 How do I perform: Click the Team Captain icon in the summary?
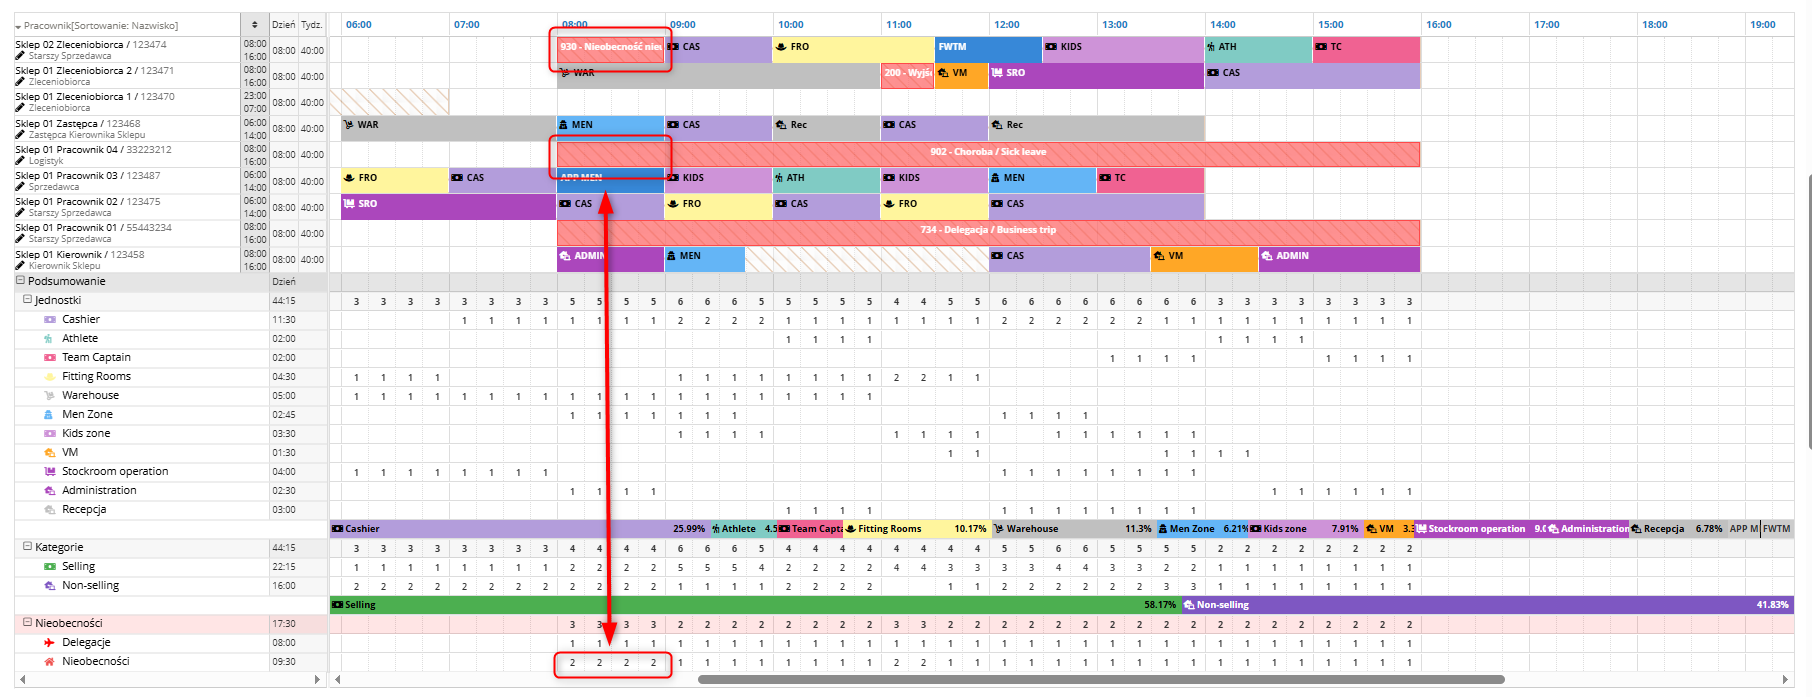pyautogui.click(x=49, y=358)
